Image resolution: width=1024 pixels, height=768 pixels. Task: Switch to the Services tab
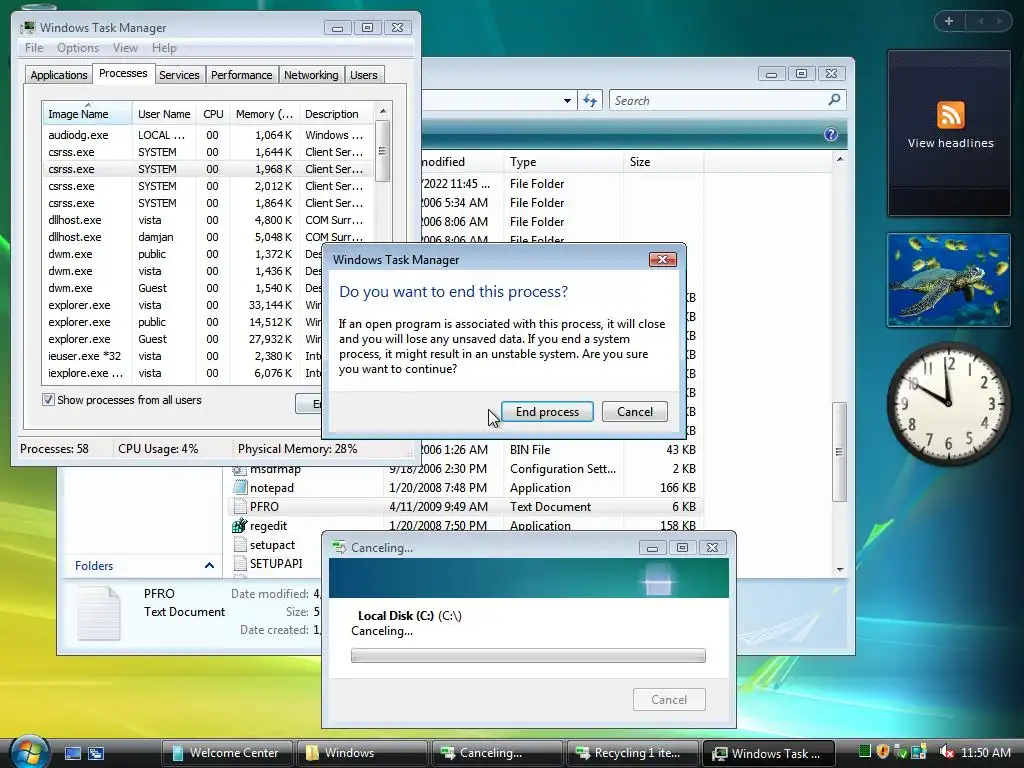click(179, 75)
